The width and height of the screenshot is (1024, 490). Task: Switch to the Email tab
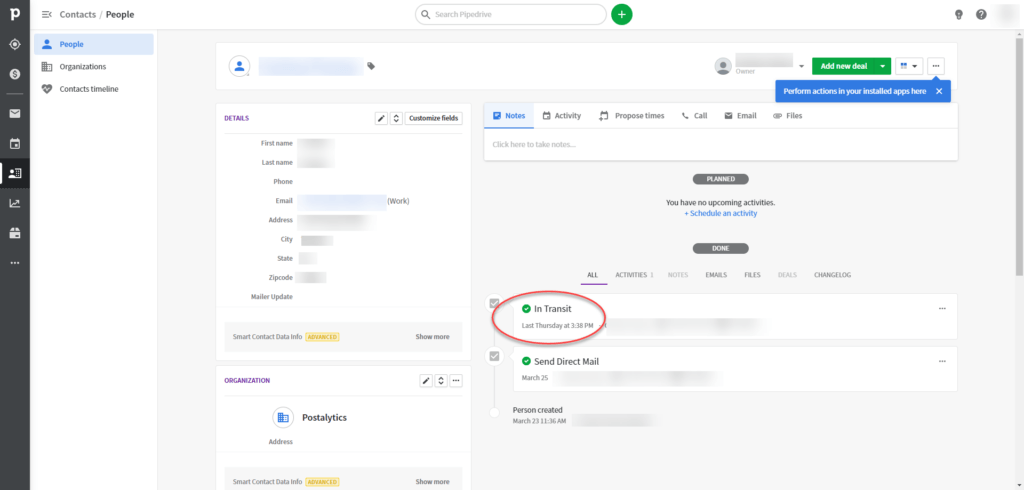point(741,116)
